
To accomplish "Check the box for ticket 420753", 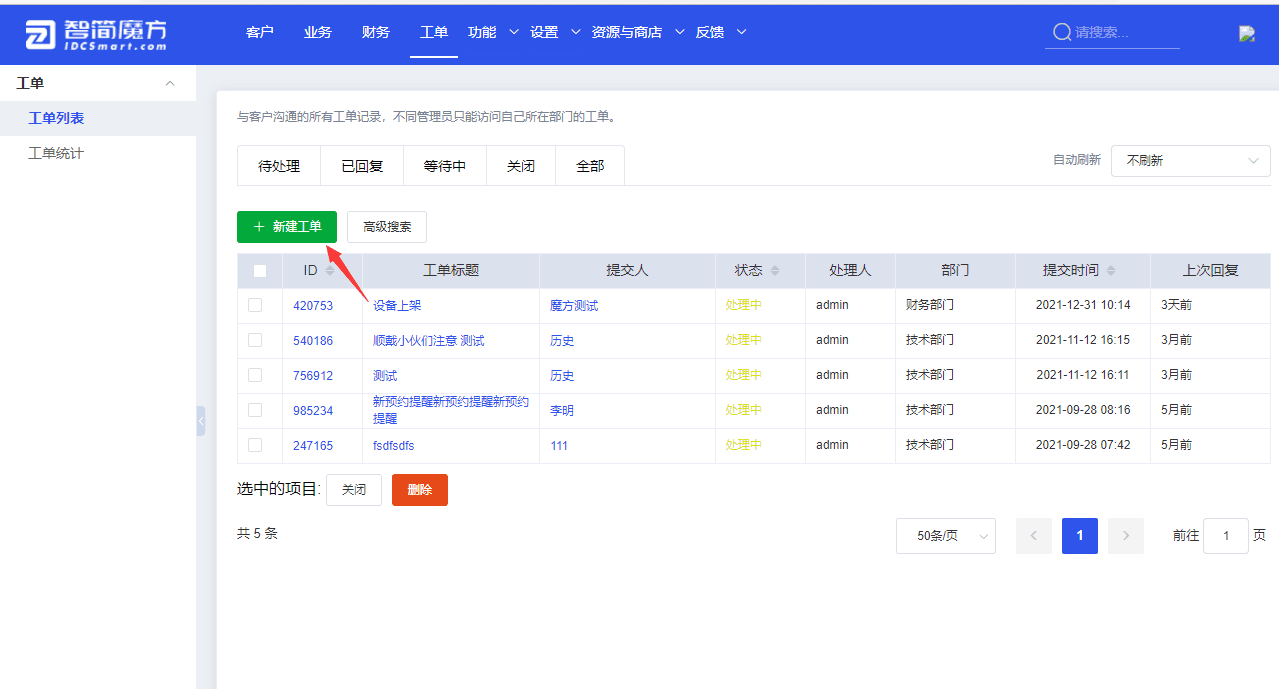I will (255, 305).
